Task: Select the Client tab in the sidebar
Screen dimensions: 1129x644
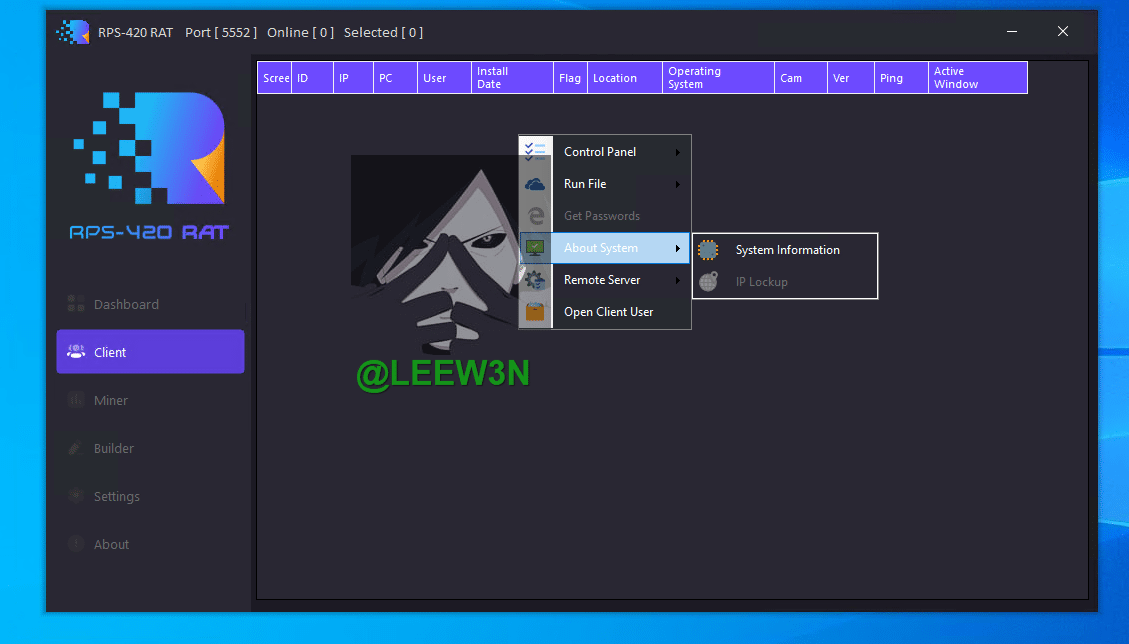Action: (150, 352)
